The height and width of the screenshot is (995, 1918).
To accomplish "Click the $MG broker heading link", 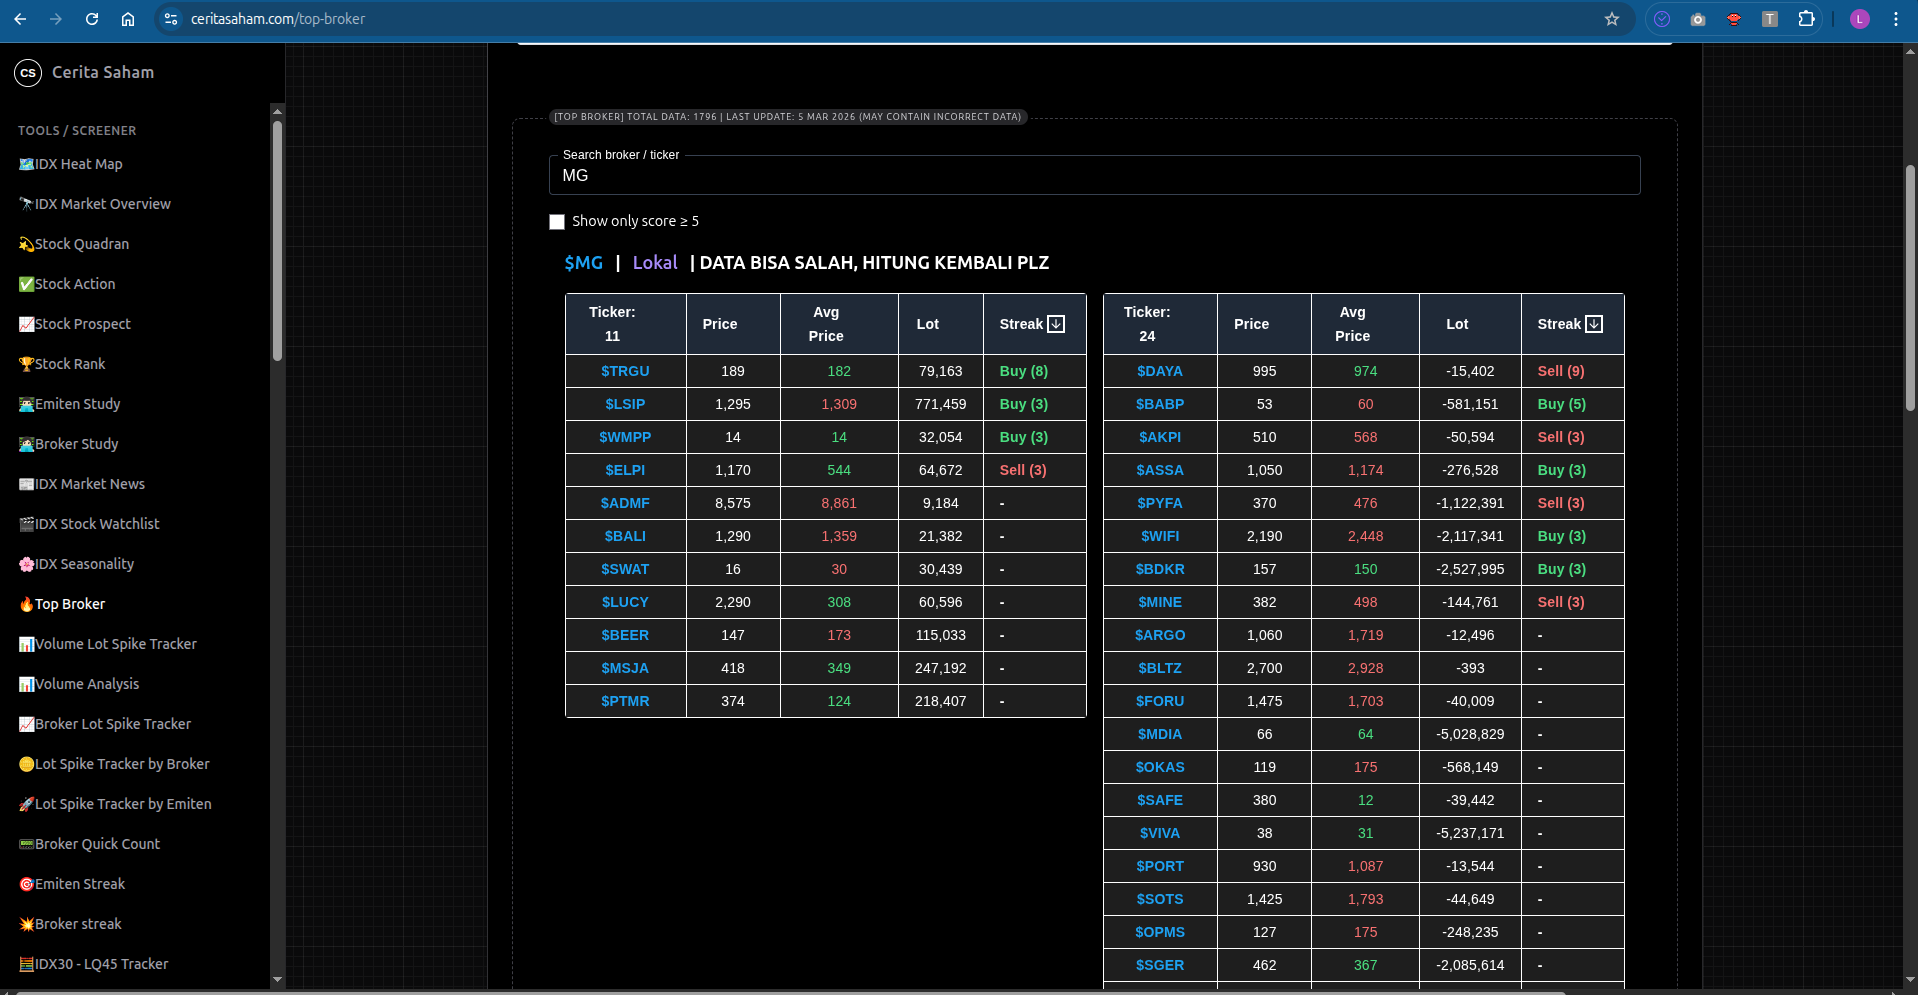I will [x=583, y=263].
